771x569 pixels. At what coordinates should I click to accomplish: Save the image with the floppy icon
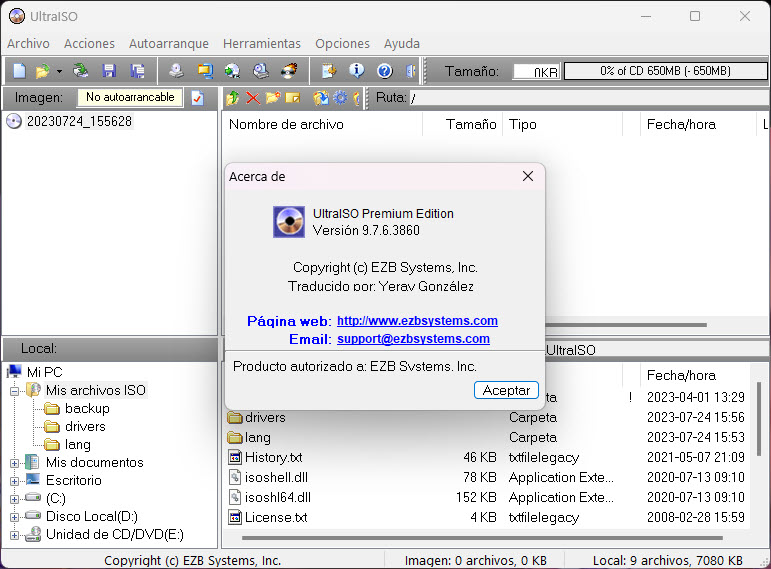click(x=109, y=71)
